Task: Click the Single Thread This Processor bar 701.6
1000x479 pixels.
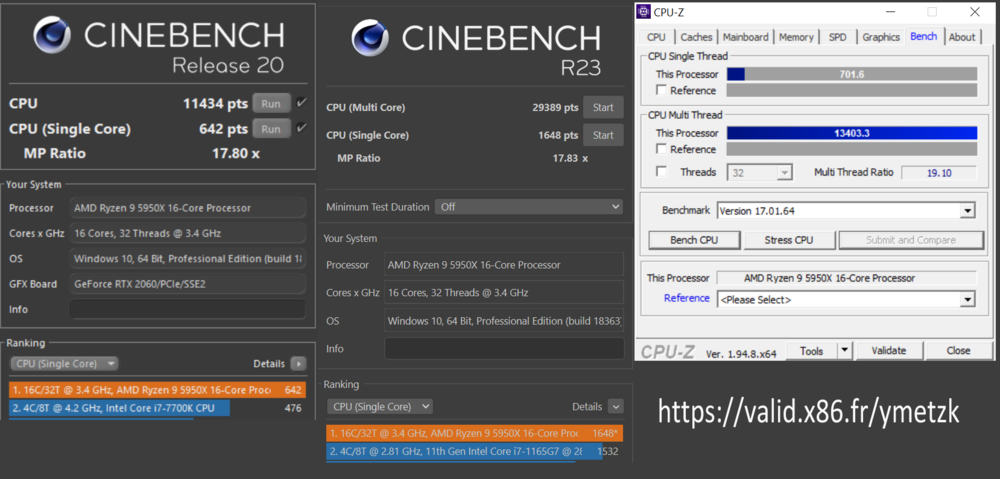Action: (851, 74)
